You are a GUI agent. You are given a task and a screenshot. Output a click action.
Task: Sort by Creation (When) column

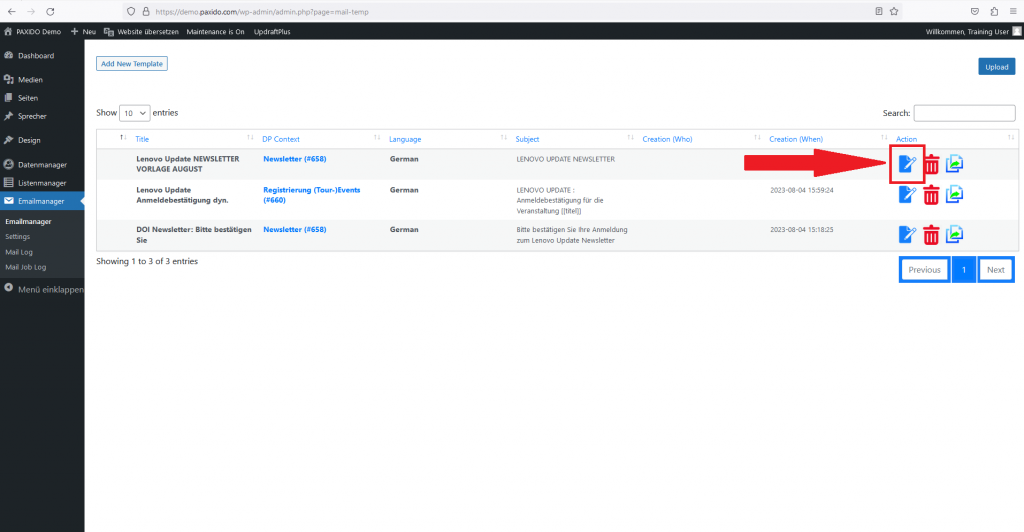pyautogui.click(x=797, y=139)
